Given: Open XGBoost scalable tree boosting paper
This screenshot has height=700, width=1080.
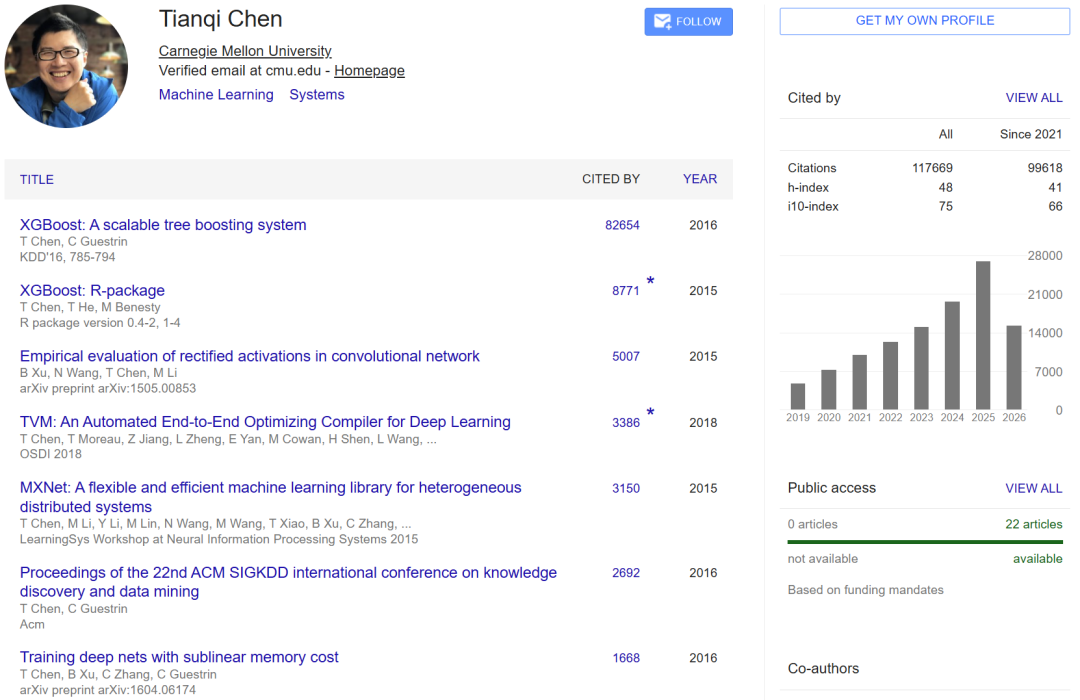Looking at the screenshot, I should [163, 225].
